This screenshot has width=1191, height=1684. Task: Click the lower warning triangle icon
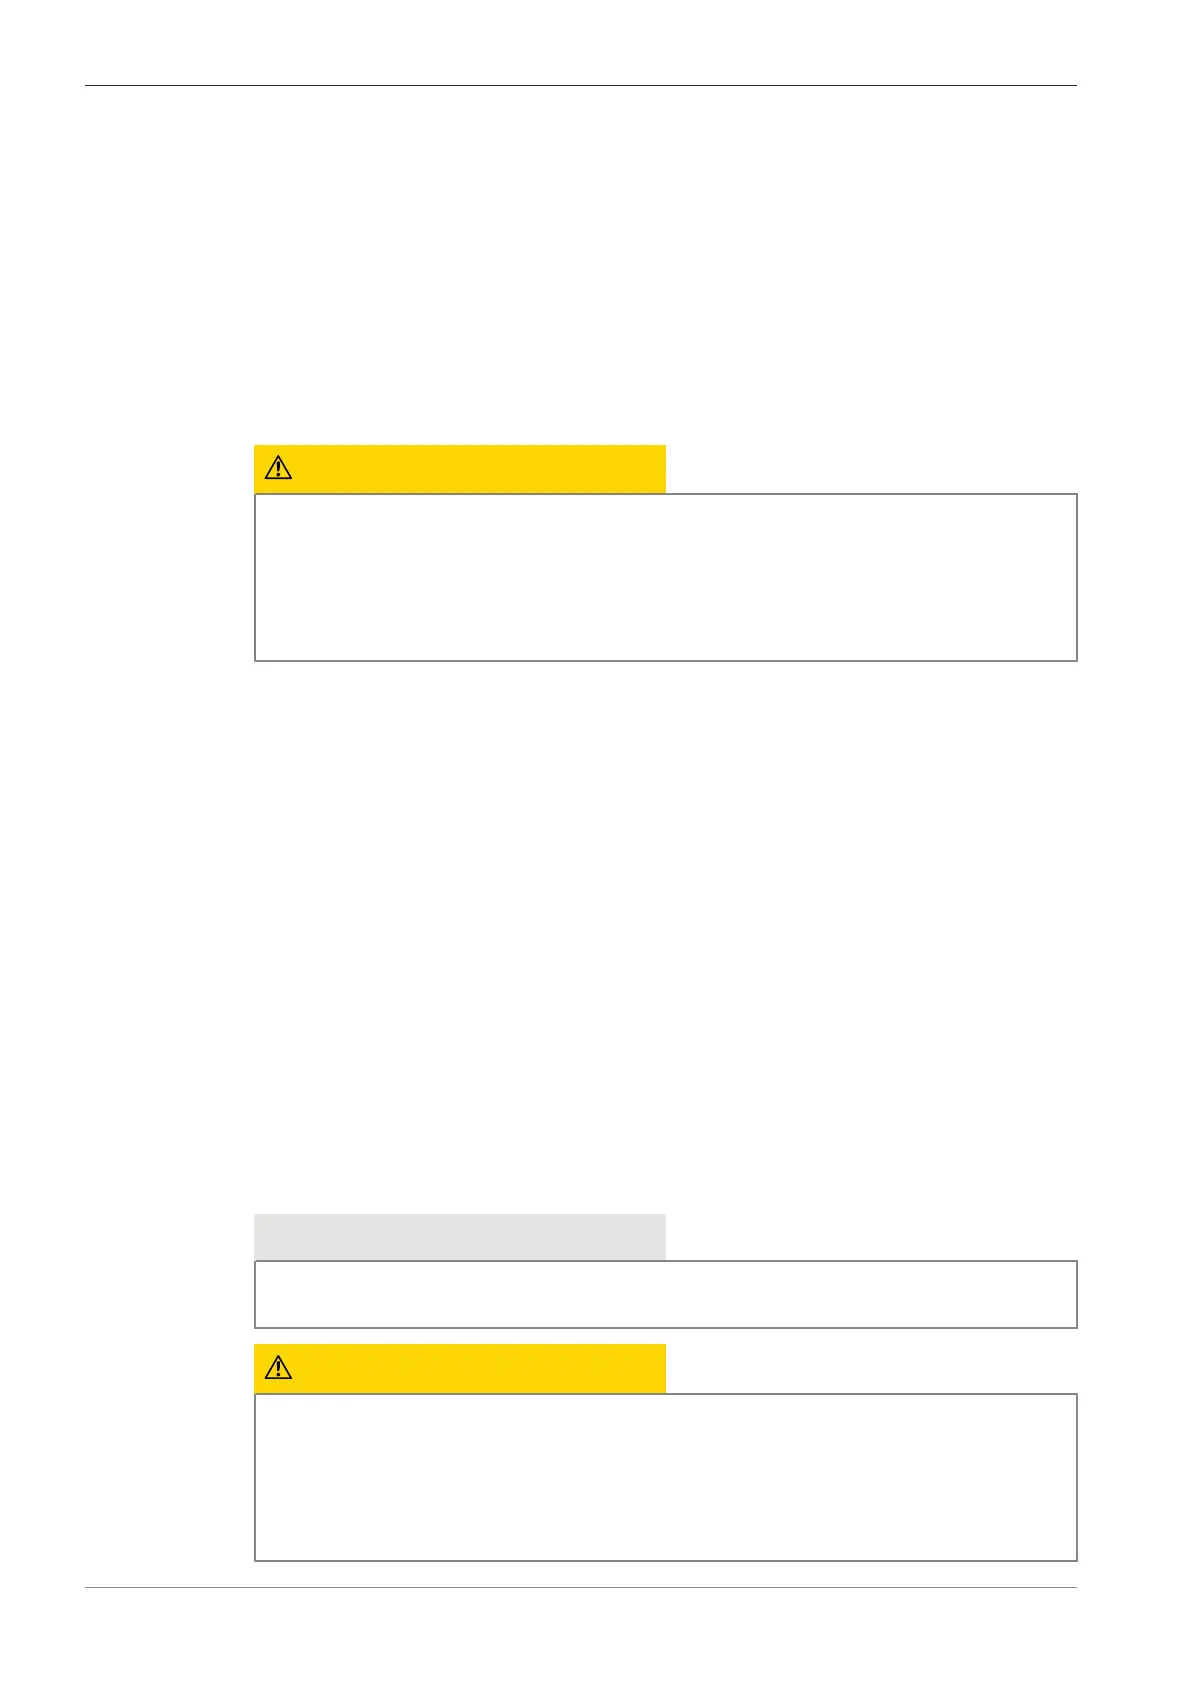coord(278,1368)
